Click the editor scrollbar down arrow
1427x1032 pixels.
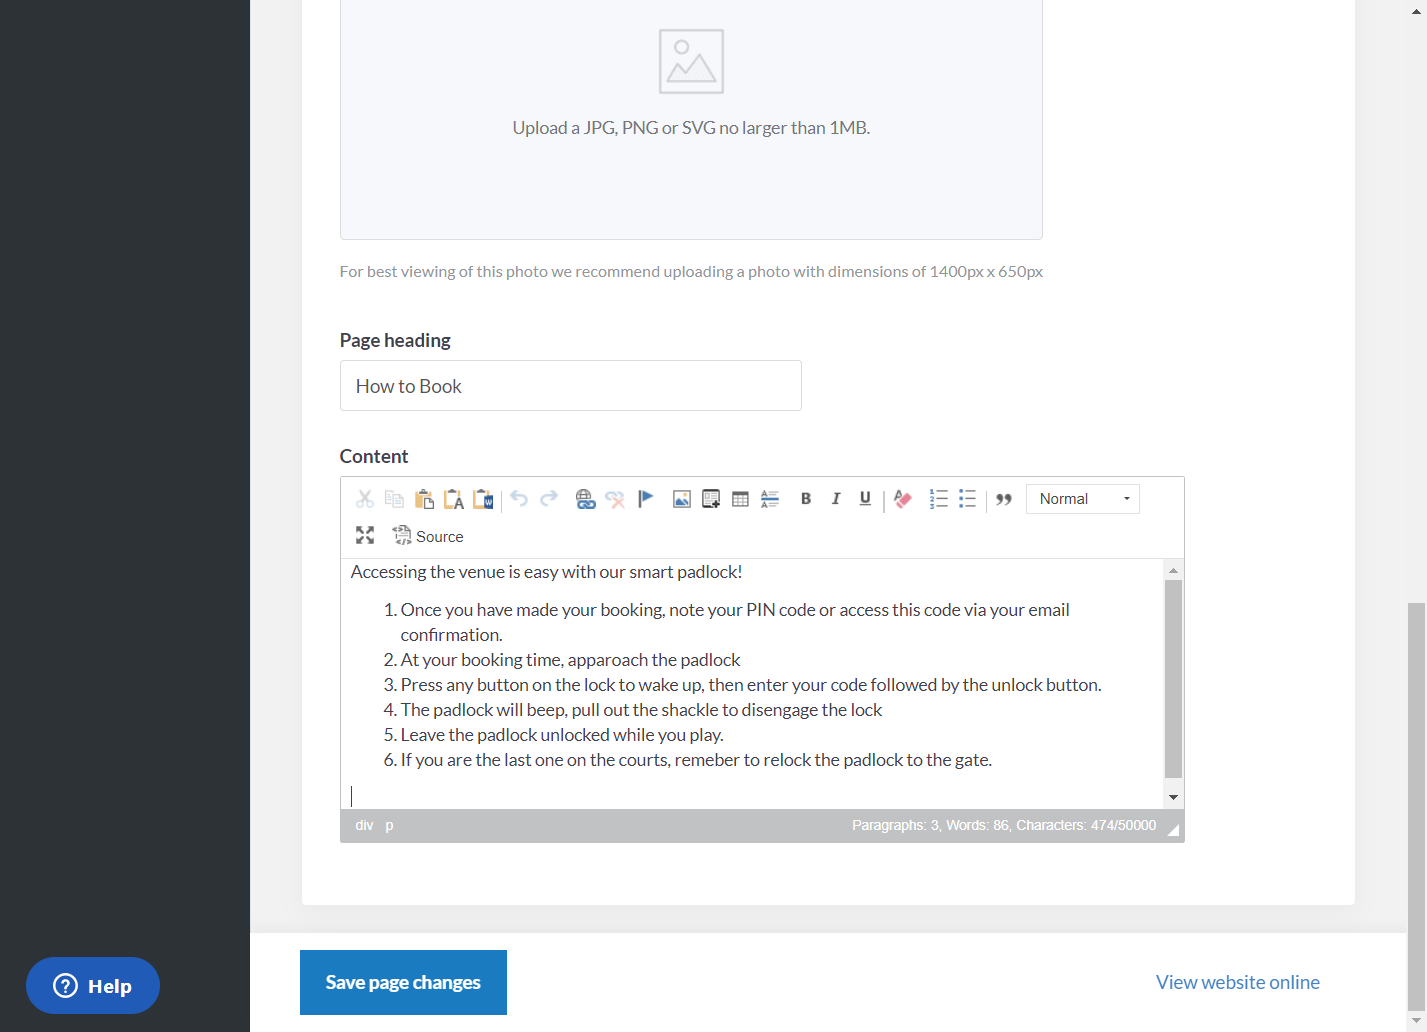point(1174,797)
